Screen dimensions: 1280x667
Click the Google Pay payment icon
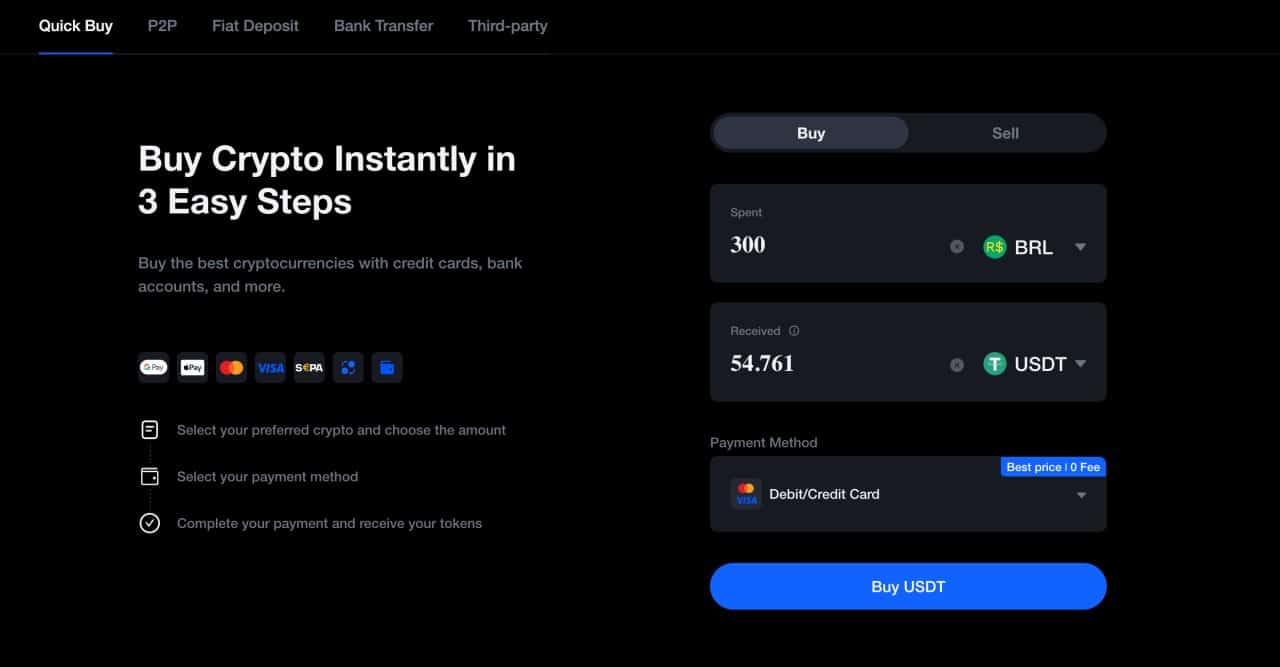pyautogui.click(x=153, y=367)
